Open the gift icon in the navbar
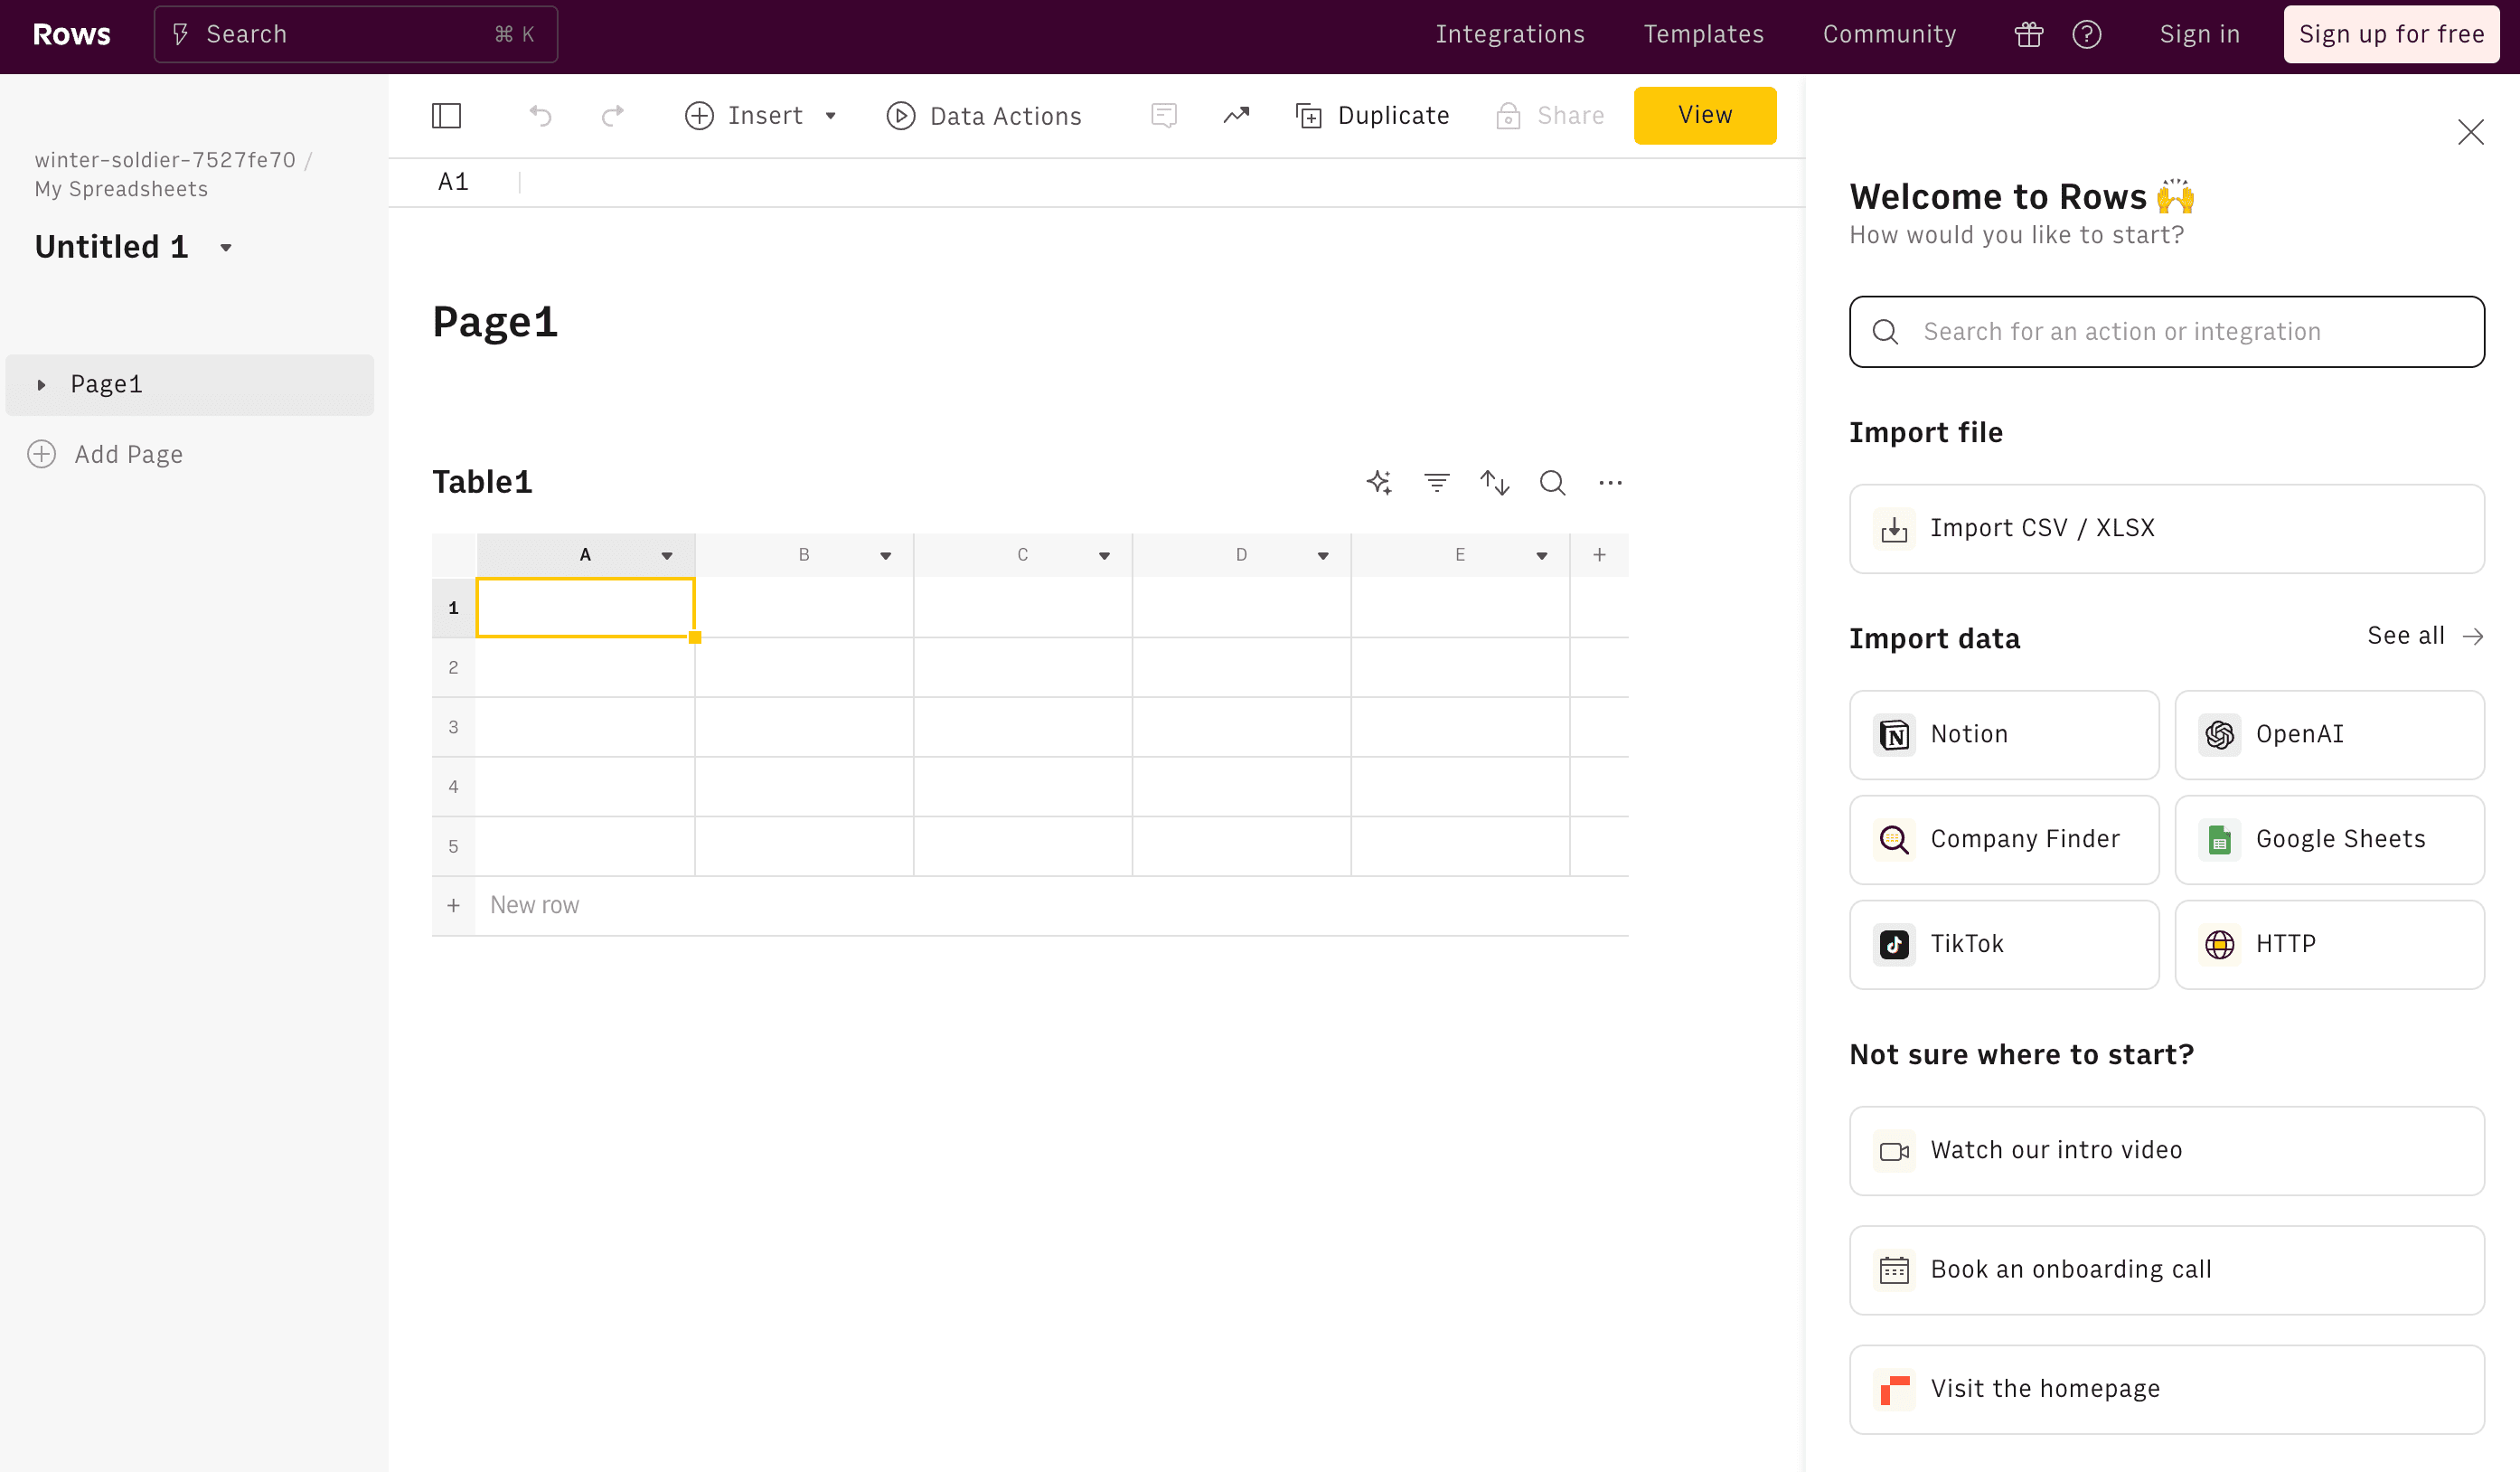This screenshot has width=2520, height=1472. coord(2028,33)
